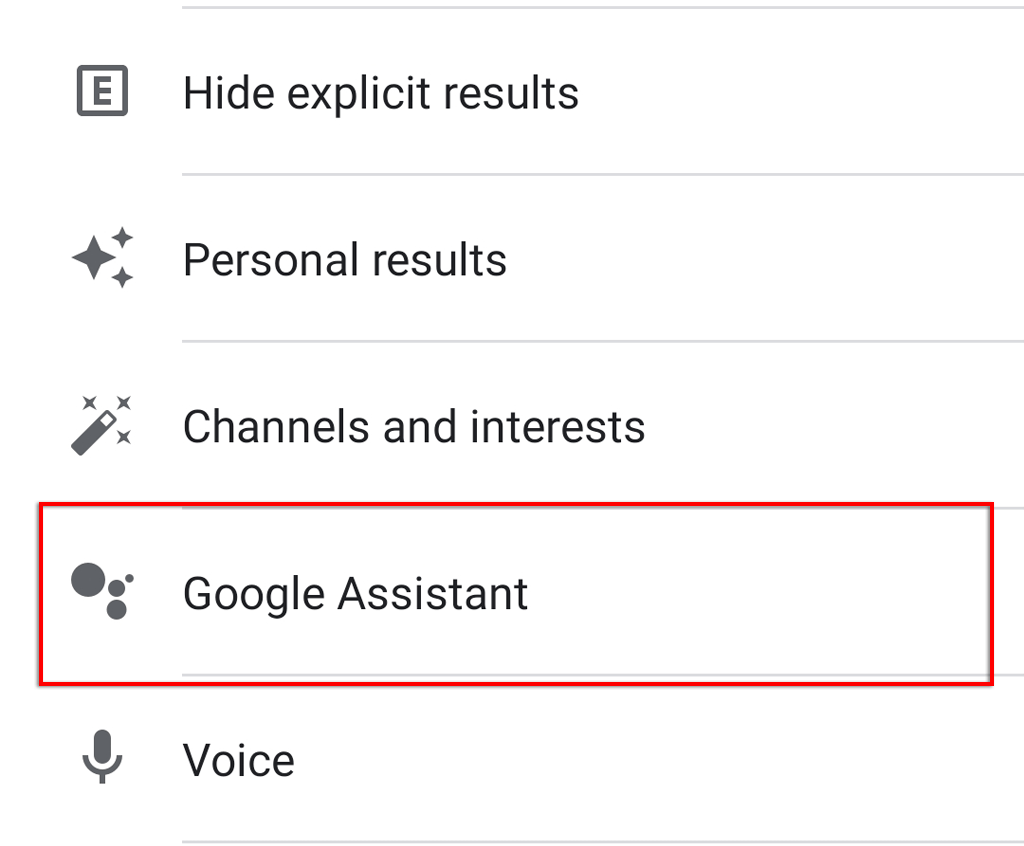Open Channels and interests setting
The width and height of the screenshot is (1024, 846).
point(512,425)
